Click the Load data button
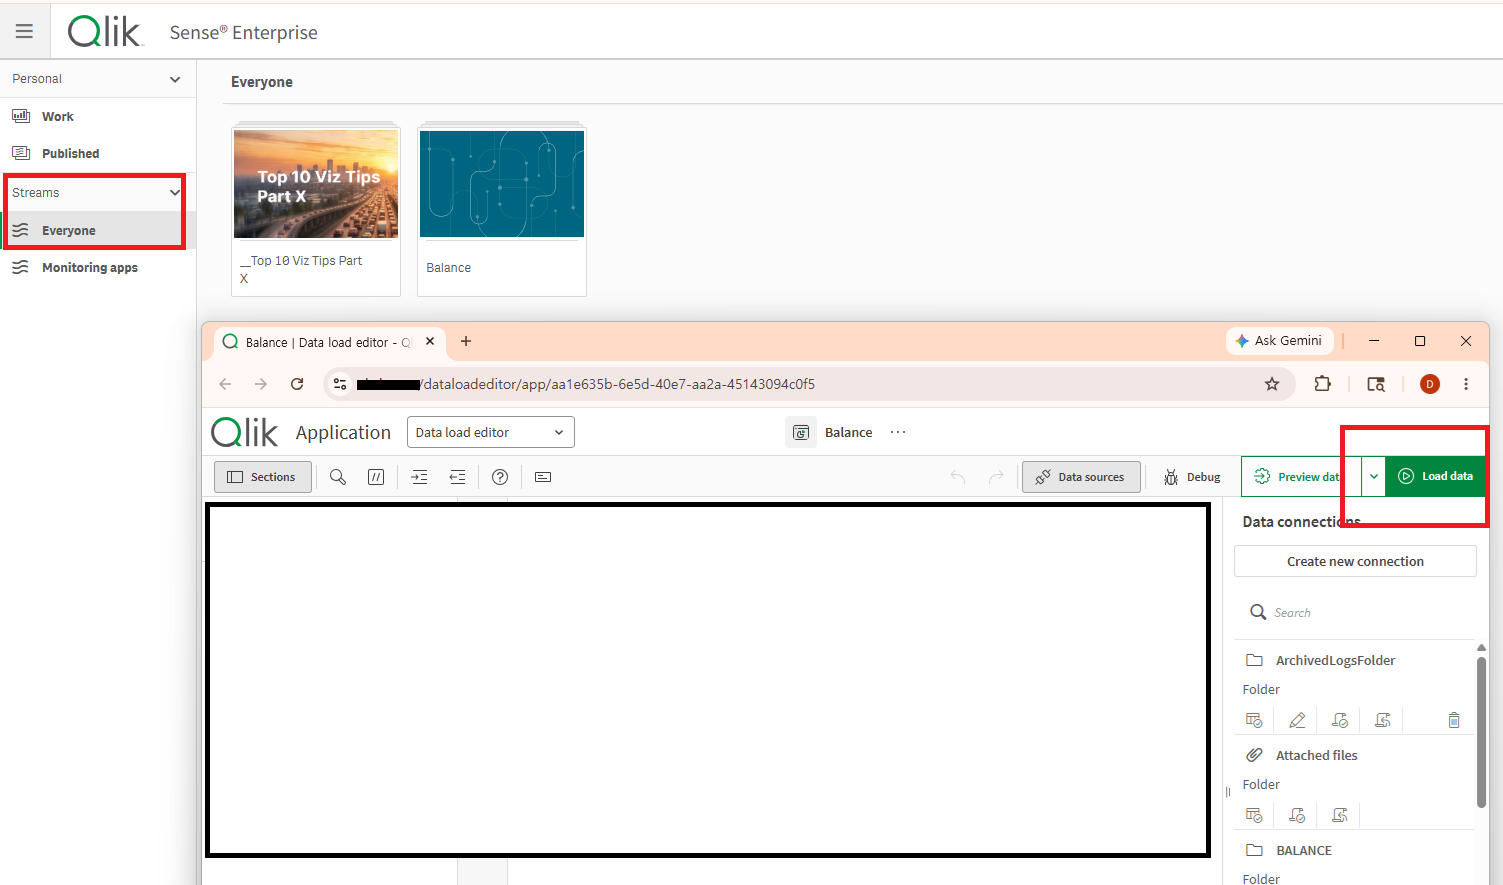This screenshot has width=1503, height=885. (1436, 477)
